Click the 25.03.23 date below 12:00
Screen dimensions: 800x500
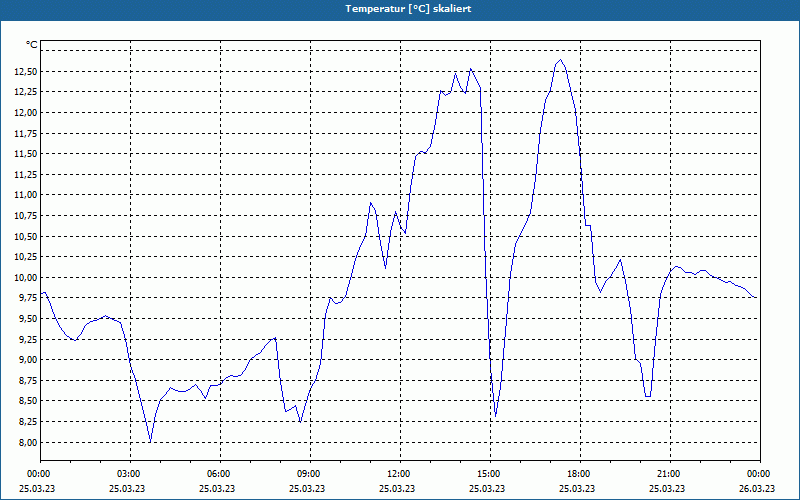click(x=397, y=488)
